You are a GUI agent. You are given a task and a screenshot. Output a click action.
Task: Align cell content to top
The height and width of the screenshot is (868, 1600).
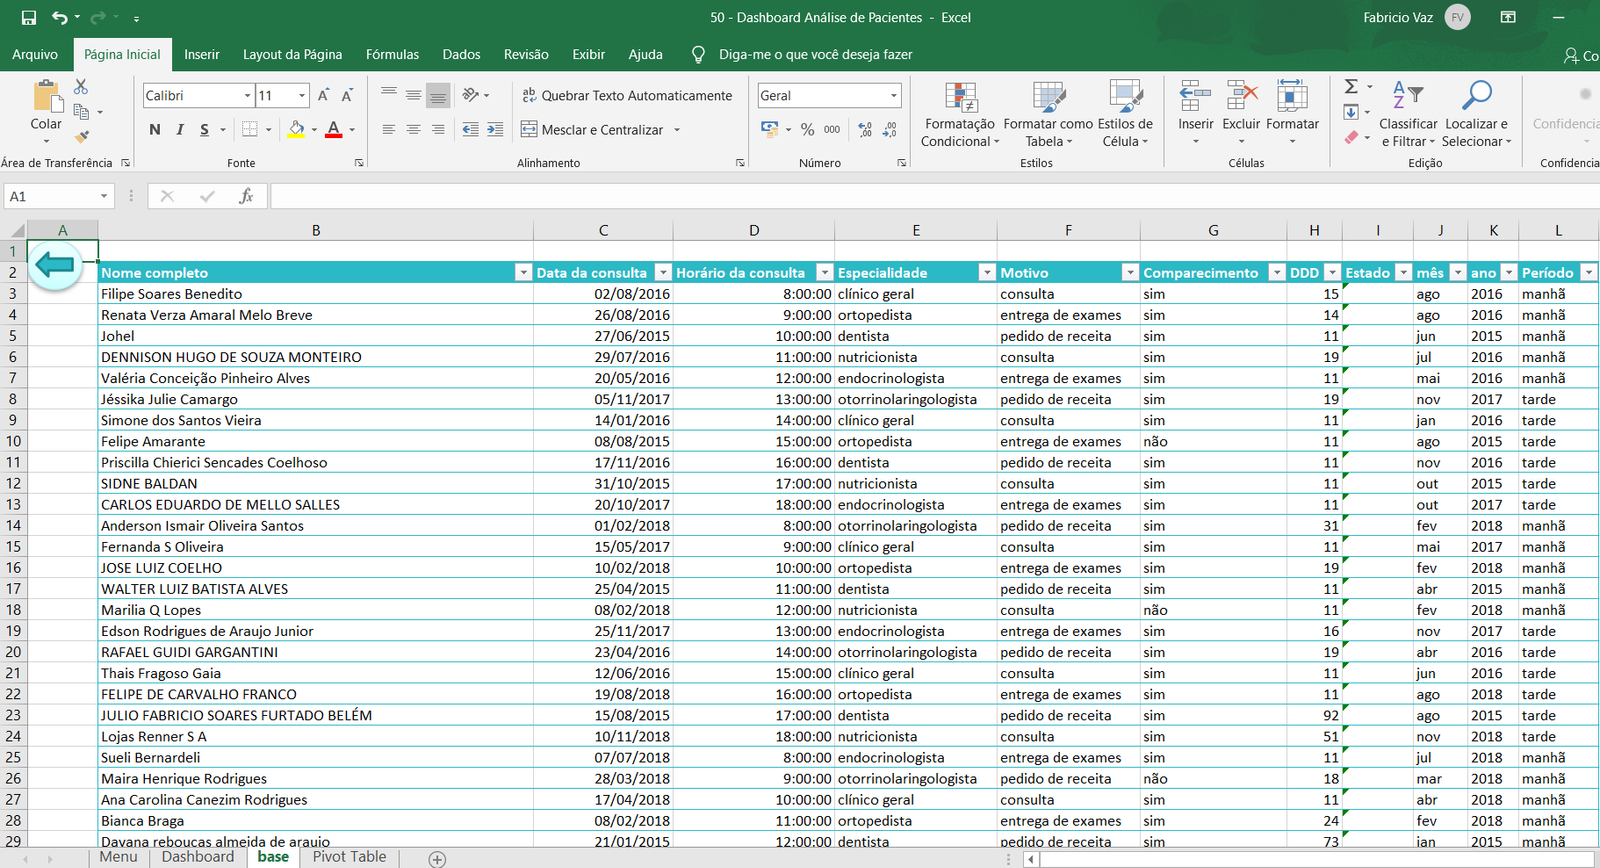coord(389,93)
